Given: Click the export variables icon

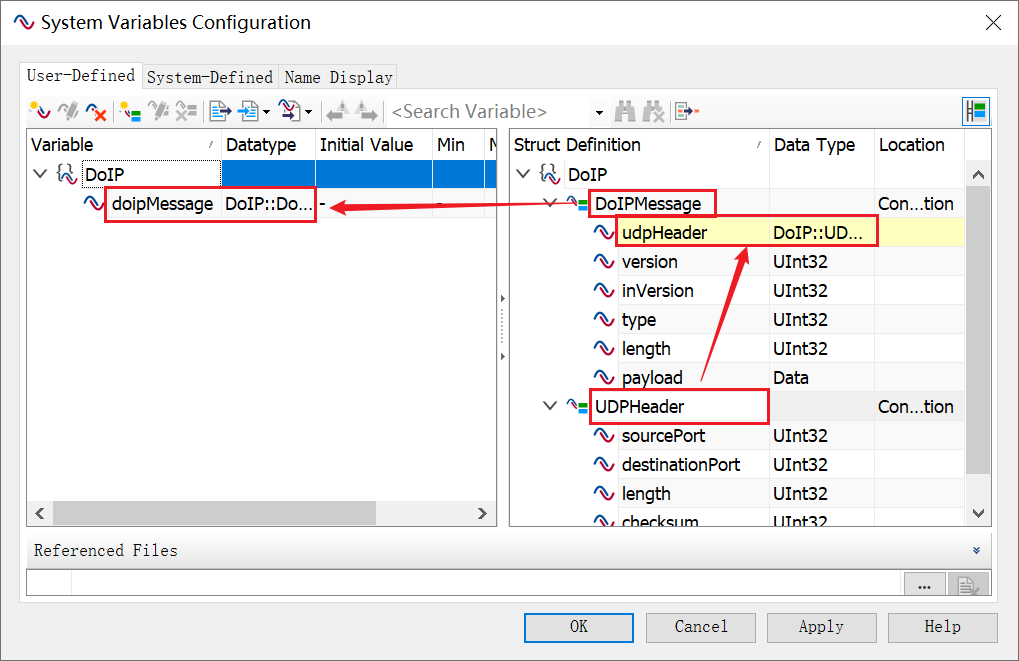Looking at the screenshot, I should [220, 111].
